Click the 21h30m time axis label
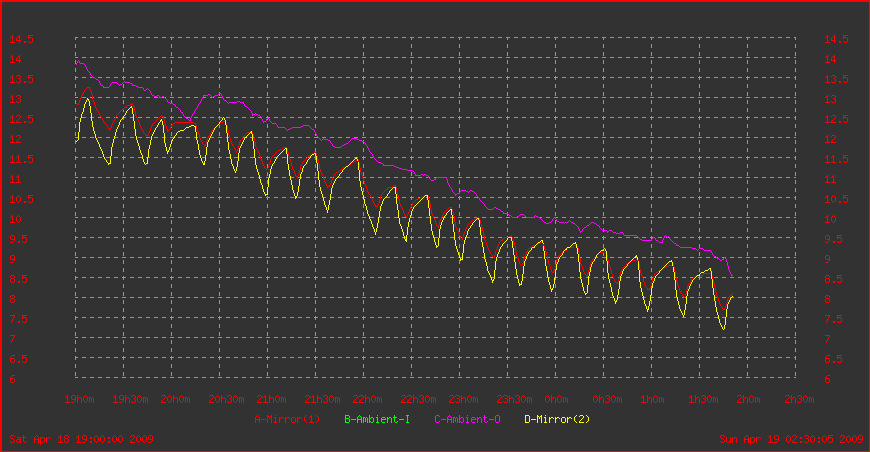Viewport: 870px width, 452px height. coord(322,399)
